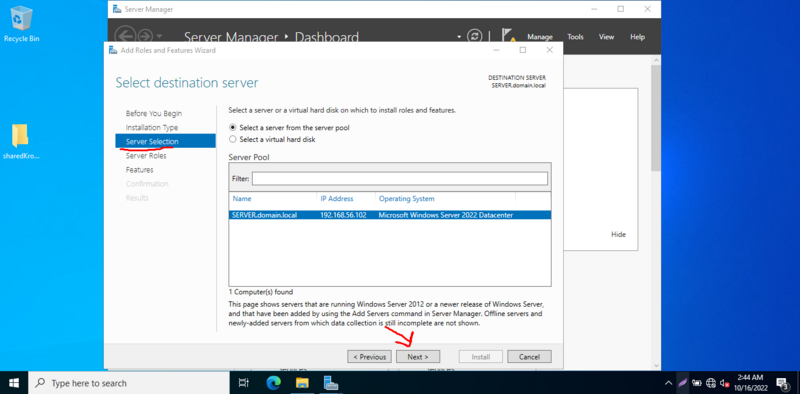Click Server Manager taskbar icon
The width and height of the screenshot is (800, 394).
331,383
